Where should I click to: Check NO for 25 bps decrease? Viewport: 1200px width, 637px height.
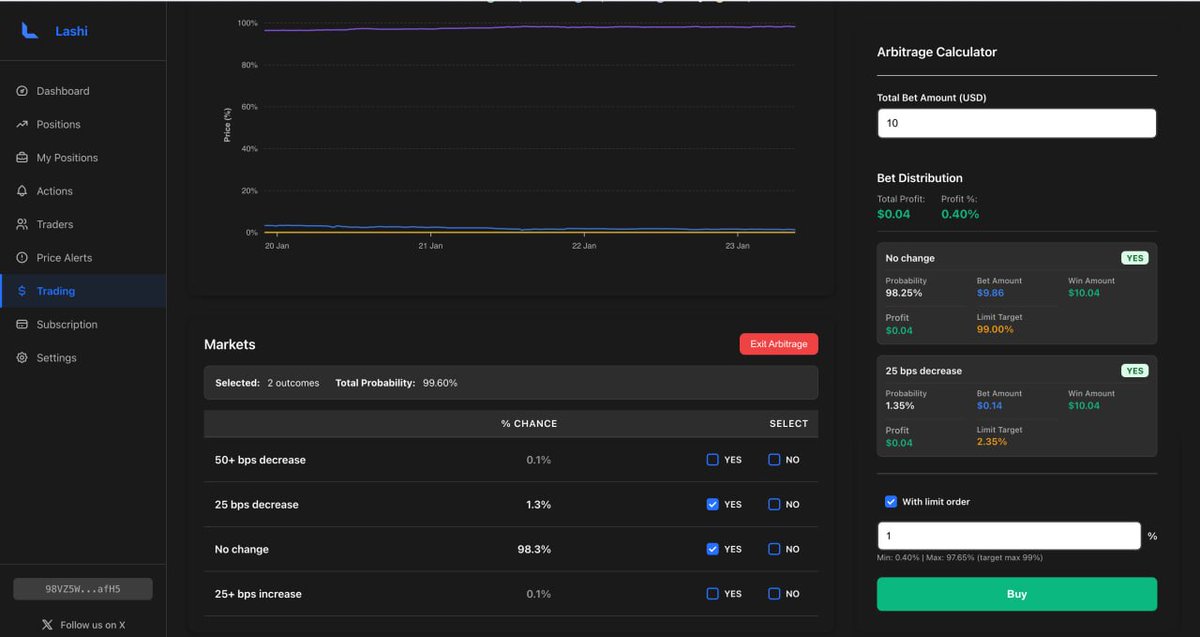(774, 504)
